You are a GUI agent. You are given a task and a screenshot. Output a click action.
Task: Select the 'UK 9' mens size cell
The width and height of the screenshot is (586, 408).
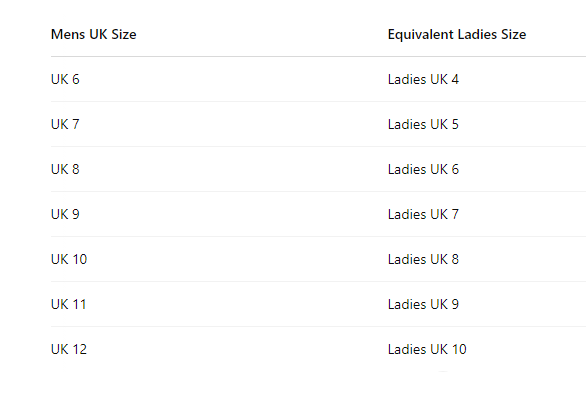click(x=65, y=214)
